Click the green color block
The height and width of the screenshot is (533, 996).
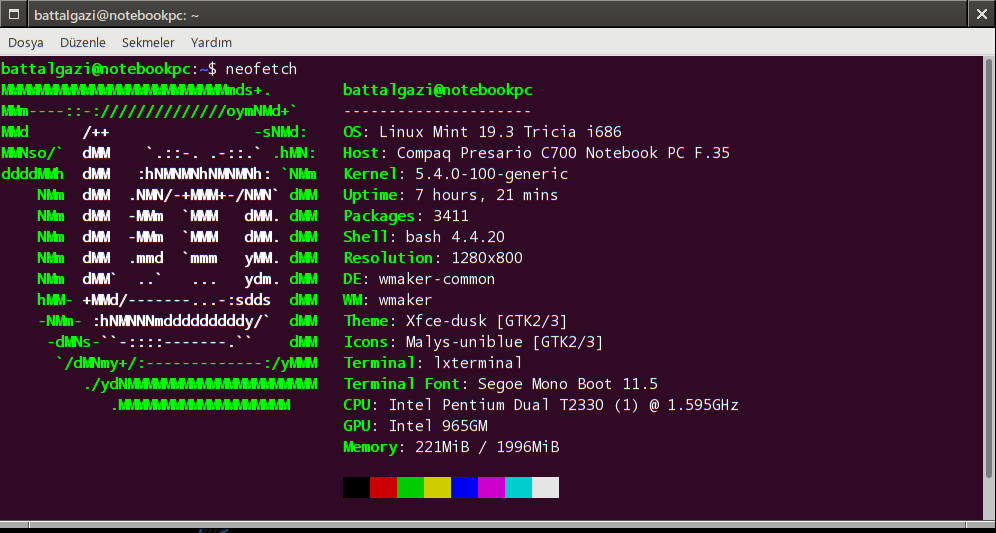(x=410, y=487)
